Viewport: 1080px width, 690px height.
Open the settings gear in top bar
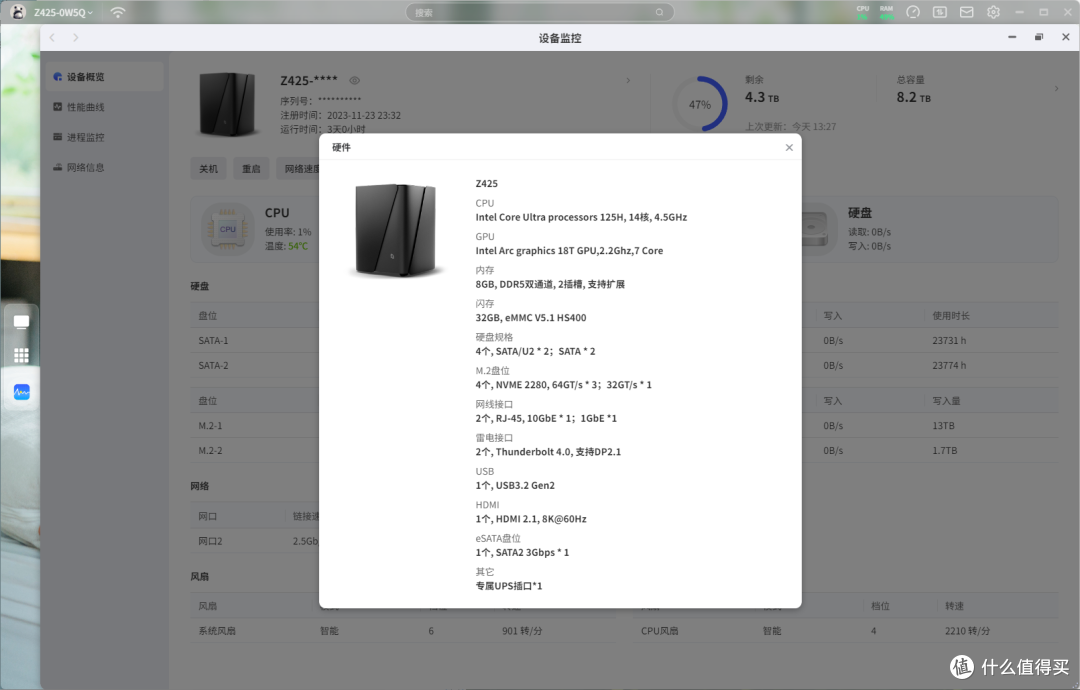[x=993, y=12]
